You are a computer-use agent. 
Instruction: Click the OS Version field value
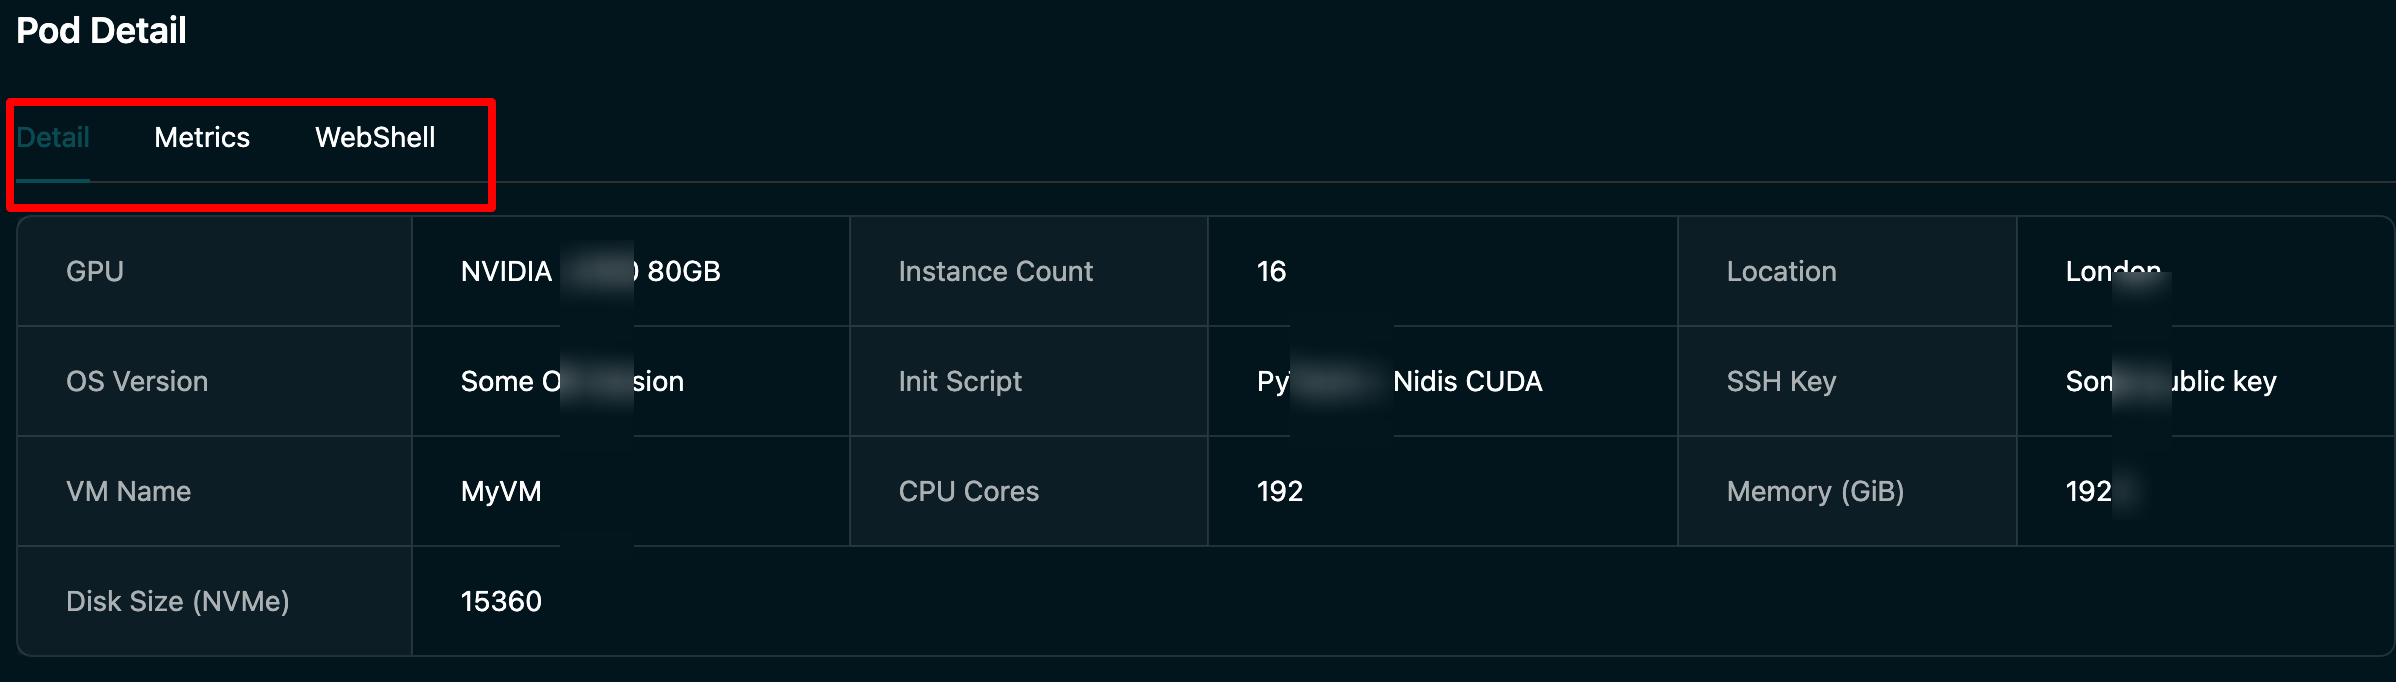pyautogui.click(x=571, y=381)
